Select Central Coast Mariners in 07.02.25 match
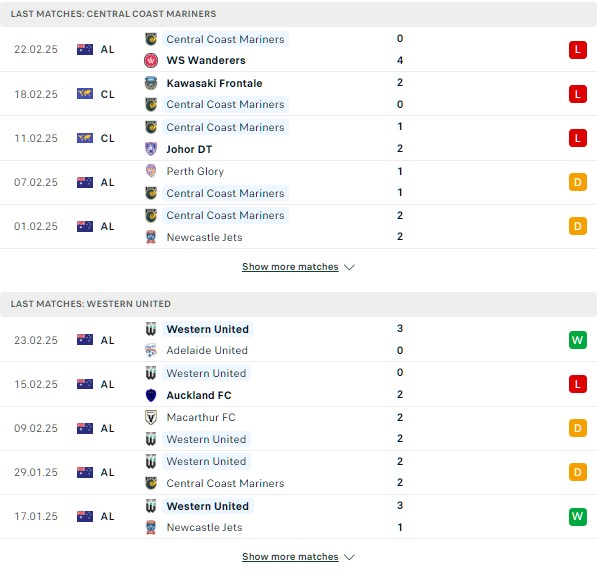This screenshot has height=576, width=599. (x=225, y=193)
